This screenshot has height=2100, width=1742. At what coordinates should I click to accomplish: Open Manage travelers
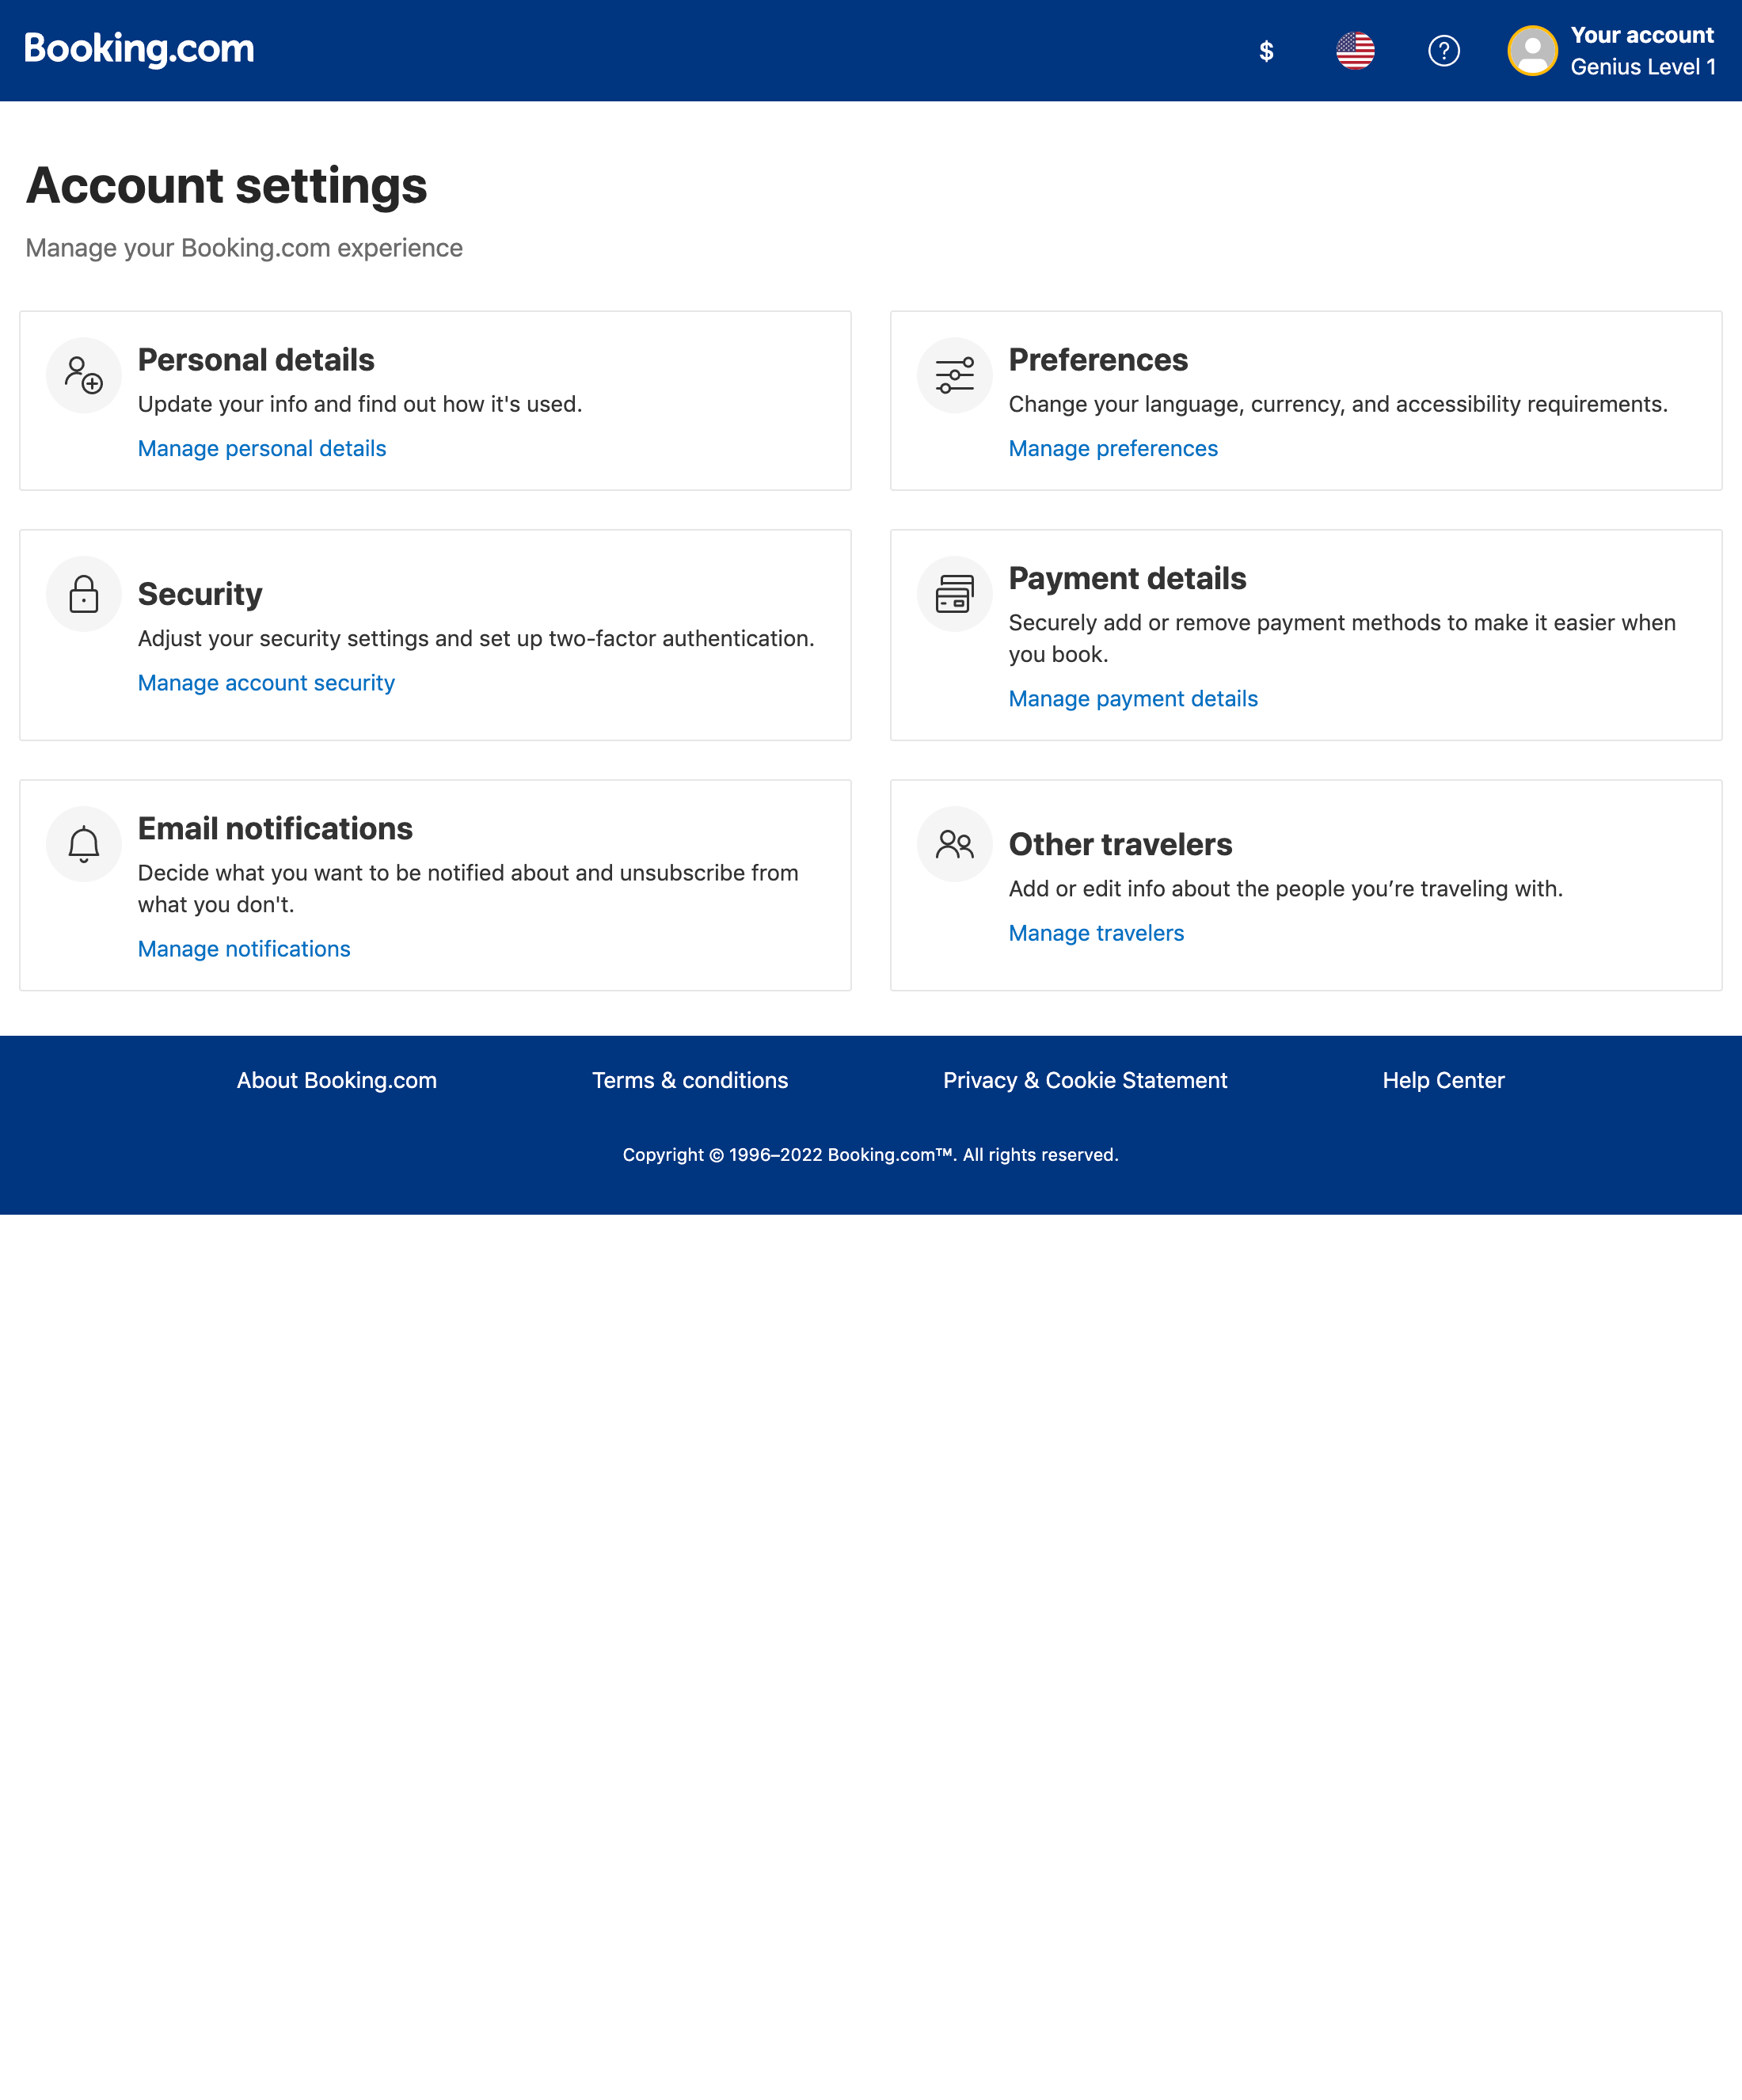click(x=1096, y=932)
